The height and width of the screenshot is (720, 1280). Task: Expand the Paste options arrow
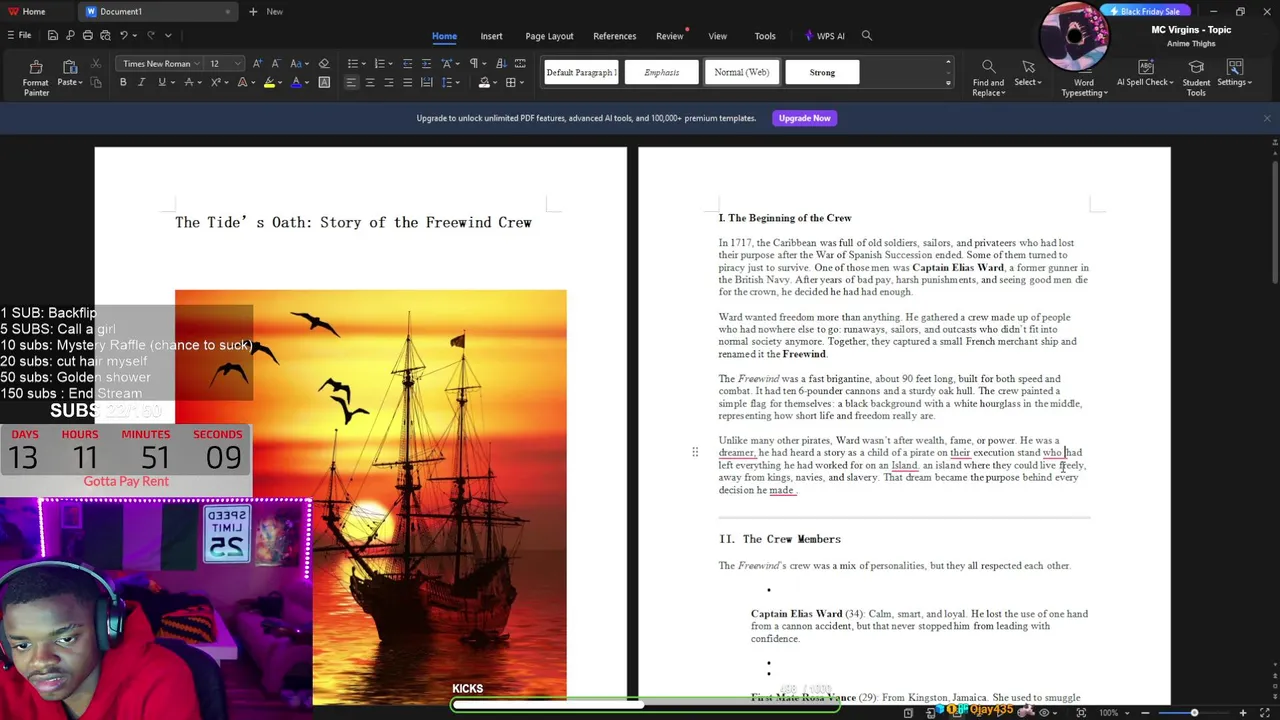click(79, 82)
